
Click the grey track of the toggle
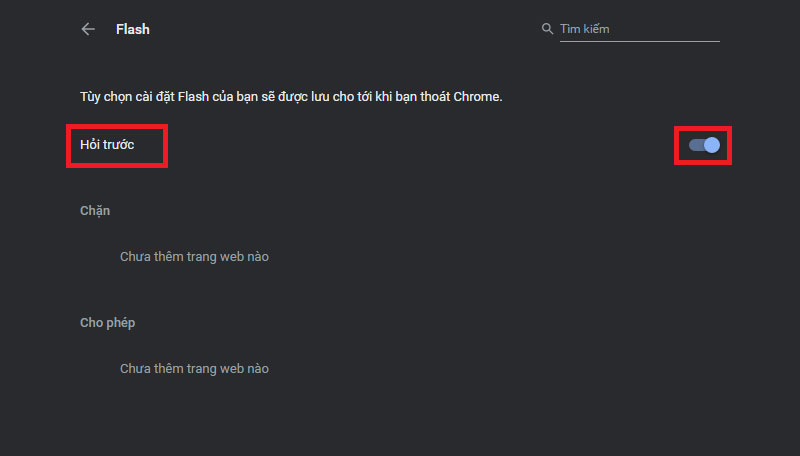point(695,145)
